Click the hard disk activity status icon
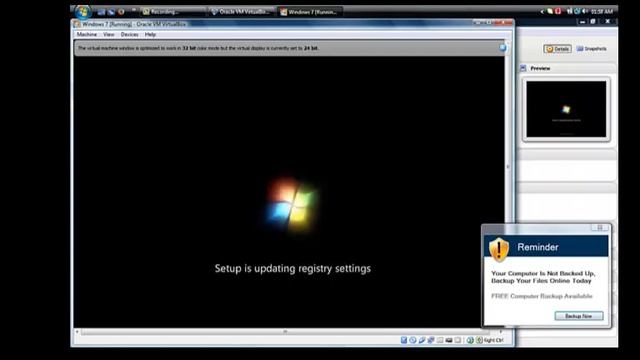This screenshot has height=360, width=640. coord(404,340)
